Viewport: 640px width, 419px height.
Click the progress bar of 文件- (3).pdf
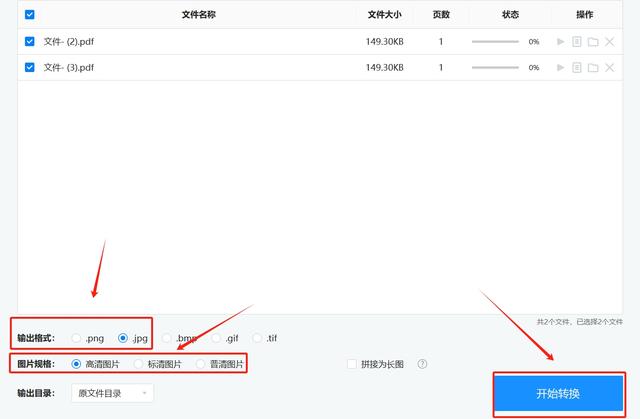click(495, 67)
